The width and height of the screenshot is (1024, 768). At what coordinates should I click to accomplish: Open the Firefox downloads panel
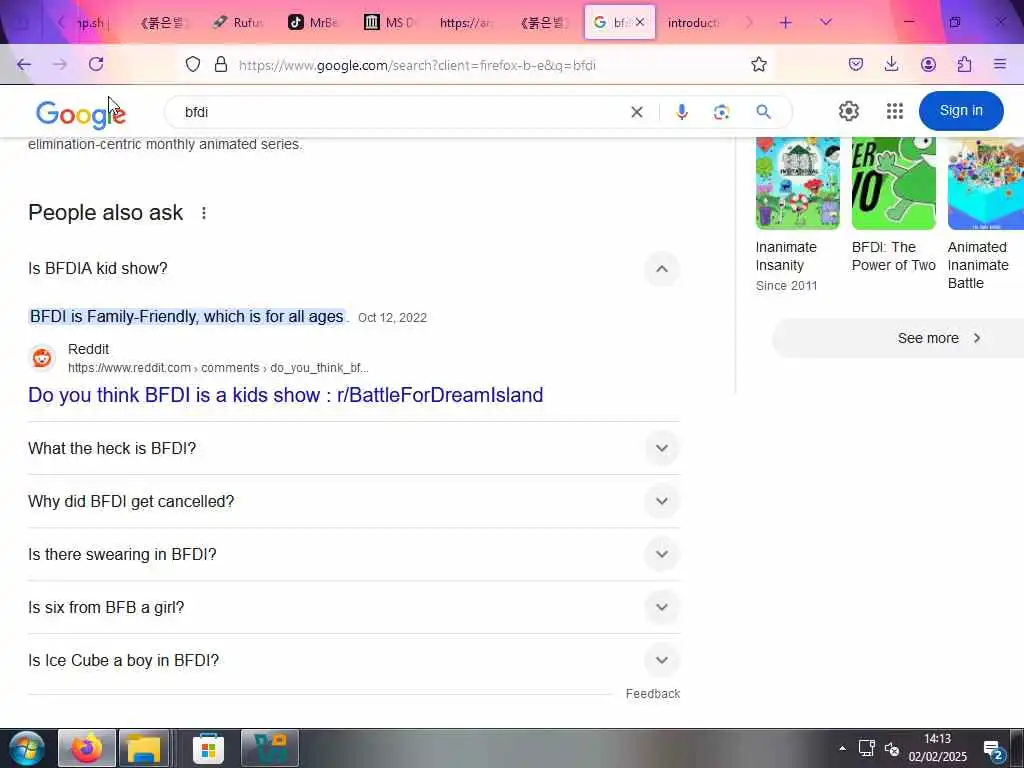(x=891, y=64)
